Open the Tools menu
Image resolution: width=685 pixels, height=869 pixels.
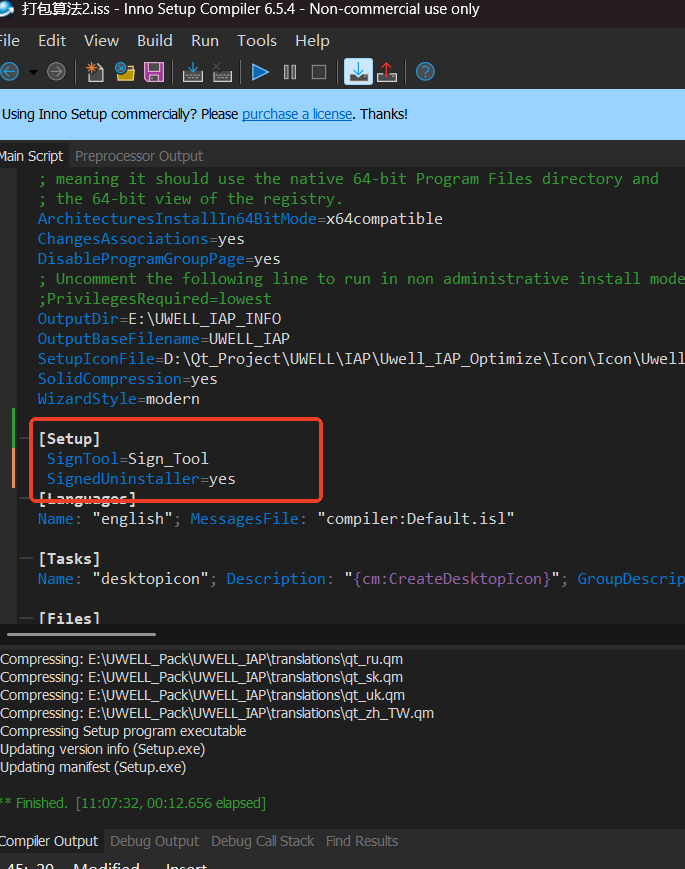click(257, 41)
